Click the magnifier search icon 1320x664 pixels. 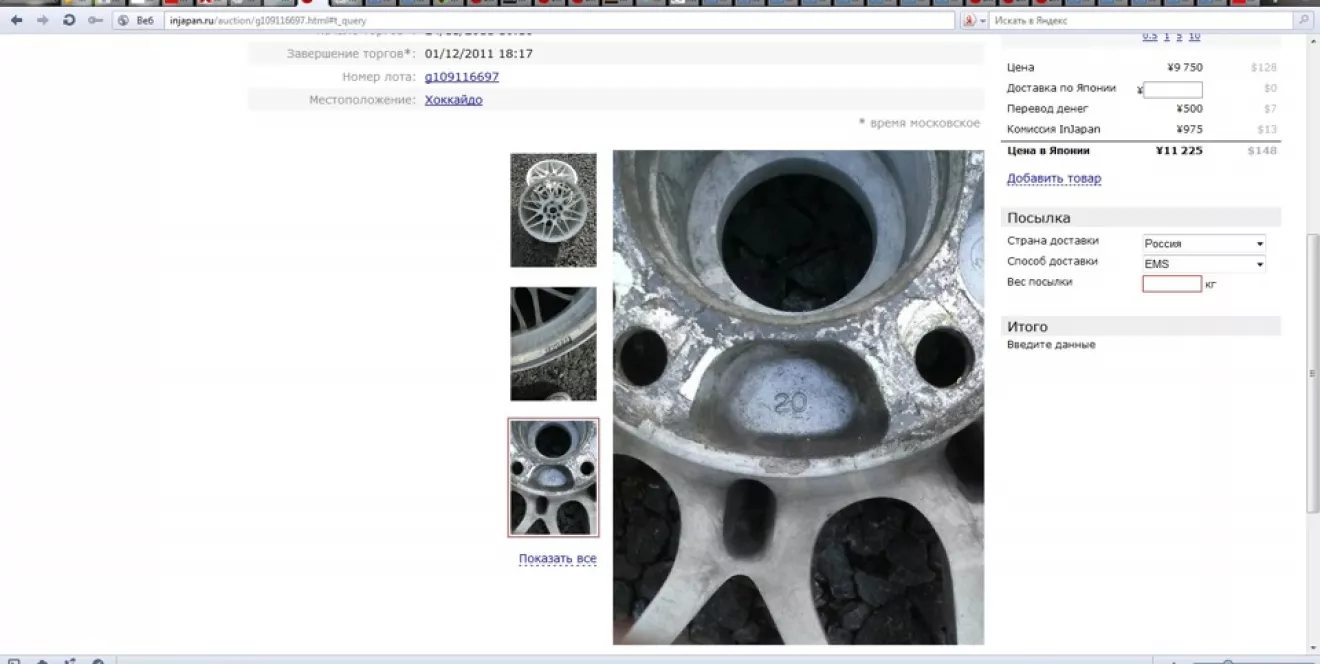[x=1303, y=20]
